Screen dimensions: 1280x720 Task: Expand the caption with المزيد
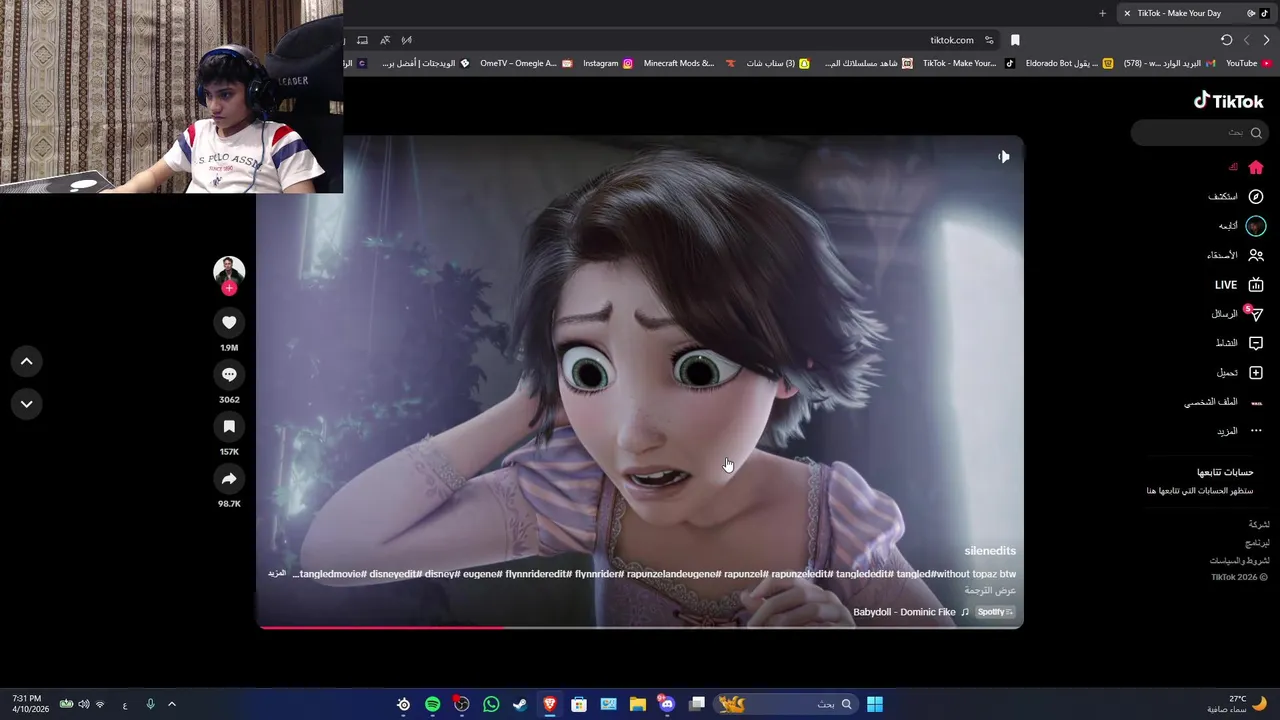click(277, 574)
